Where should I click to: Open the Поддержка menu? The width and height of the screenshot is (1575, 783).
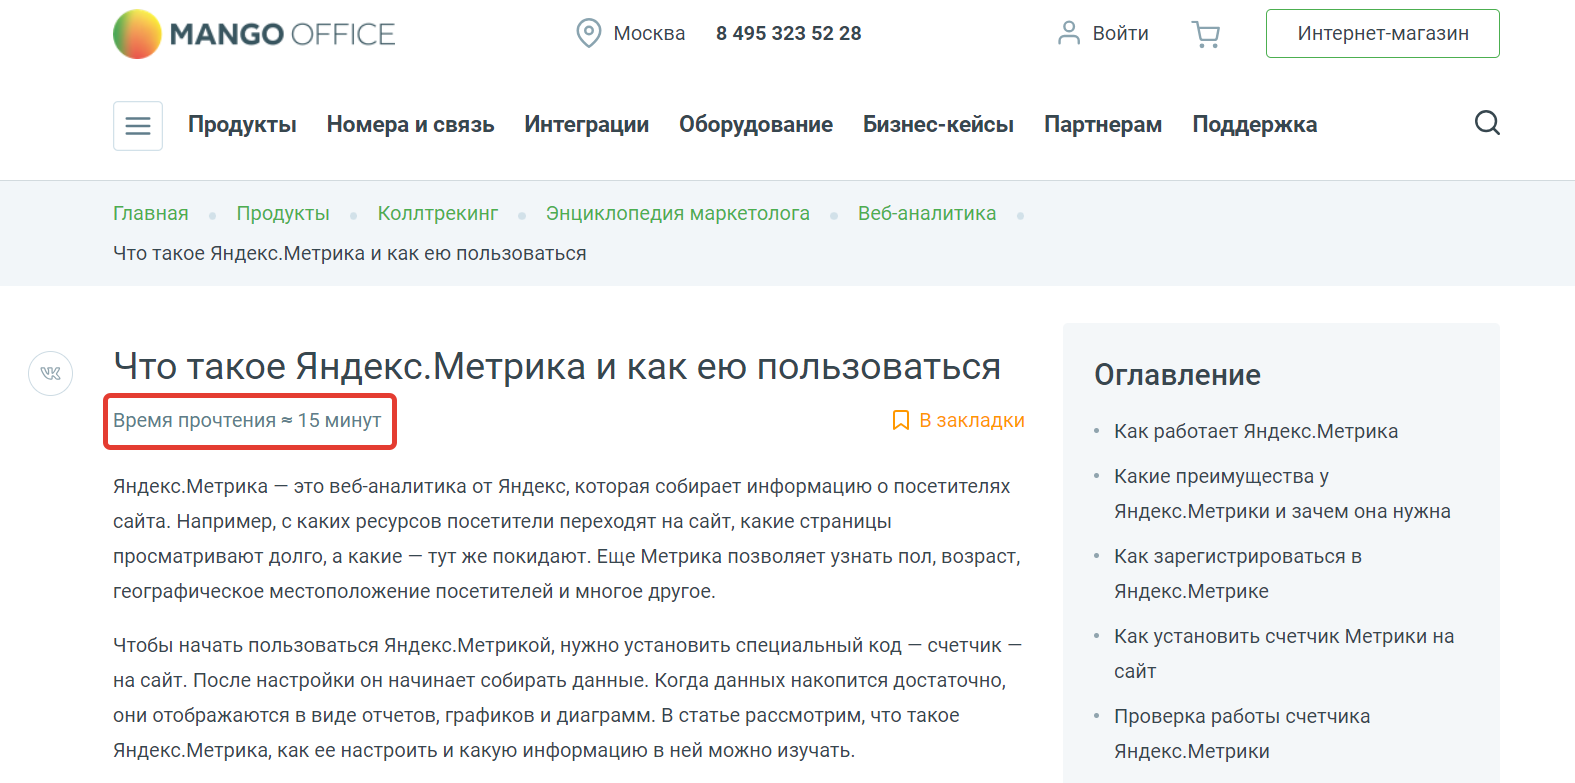pos(1254,125)
